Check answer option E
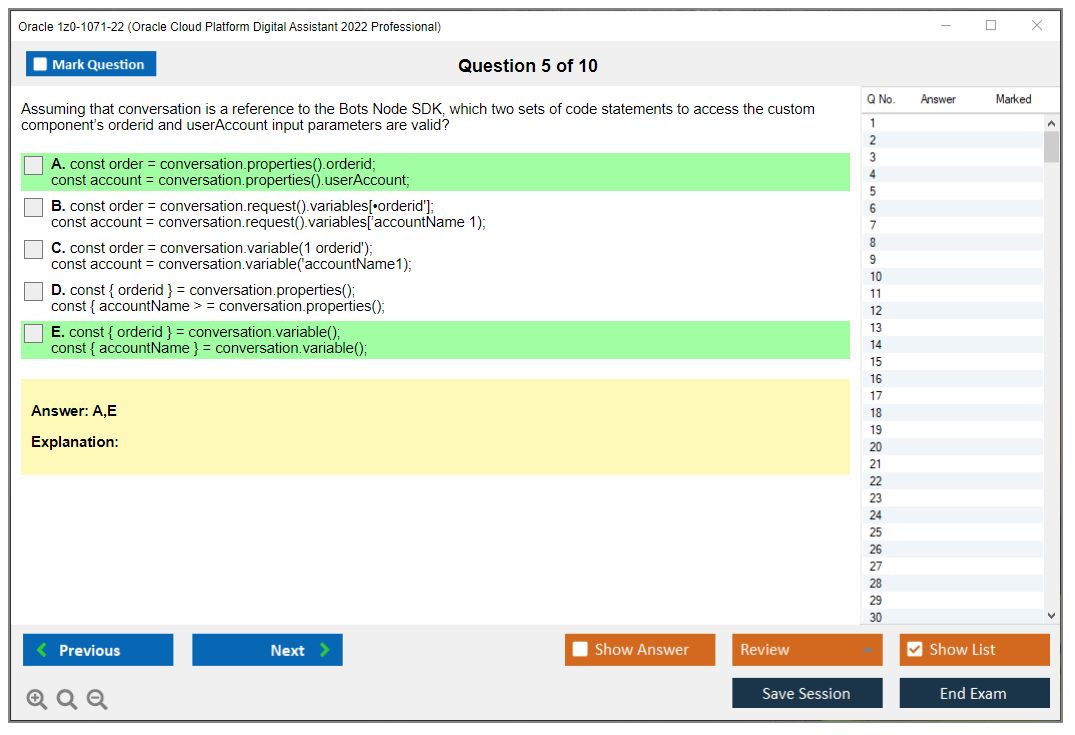Screen dimensions: 1075x735 coord(34,333)
